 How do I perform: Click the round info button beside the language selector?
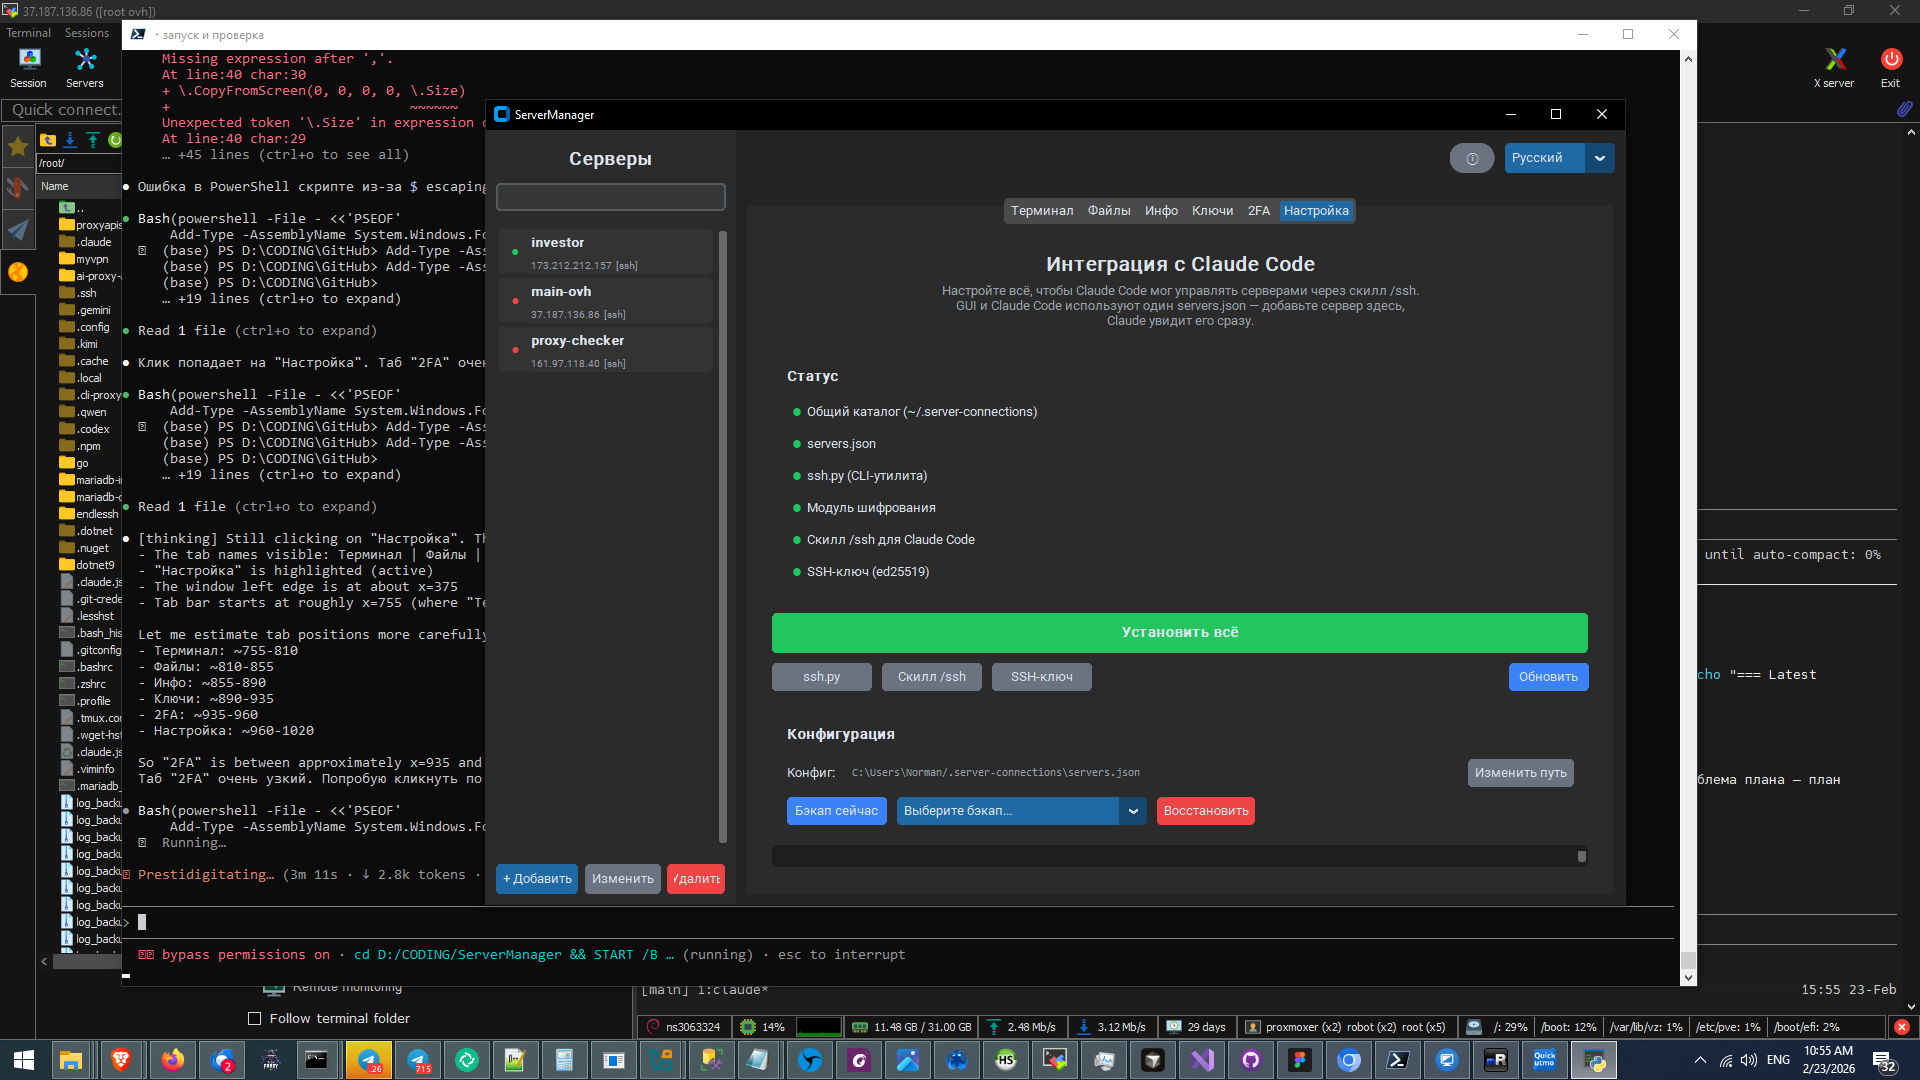pos(1471,158)
